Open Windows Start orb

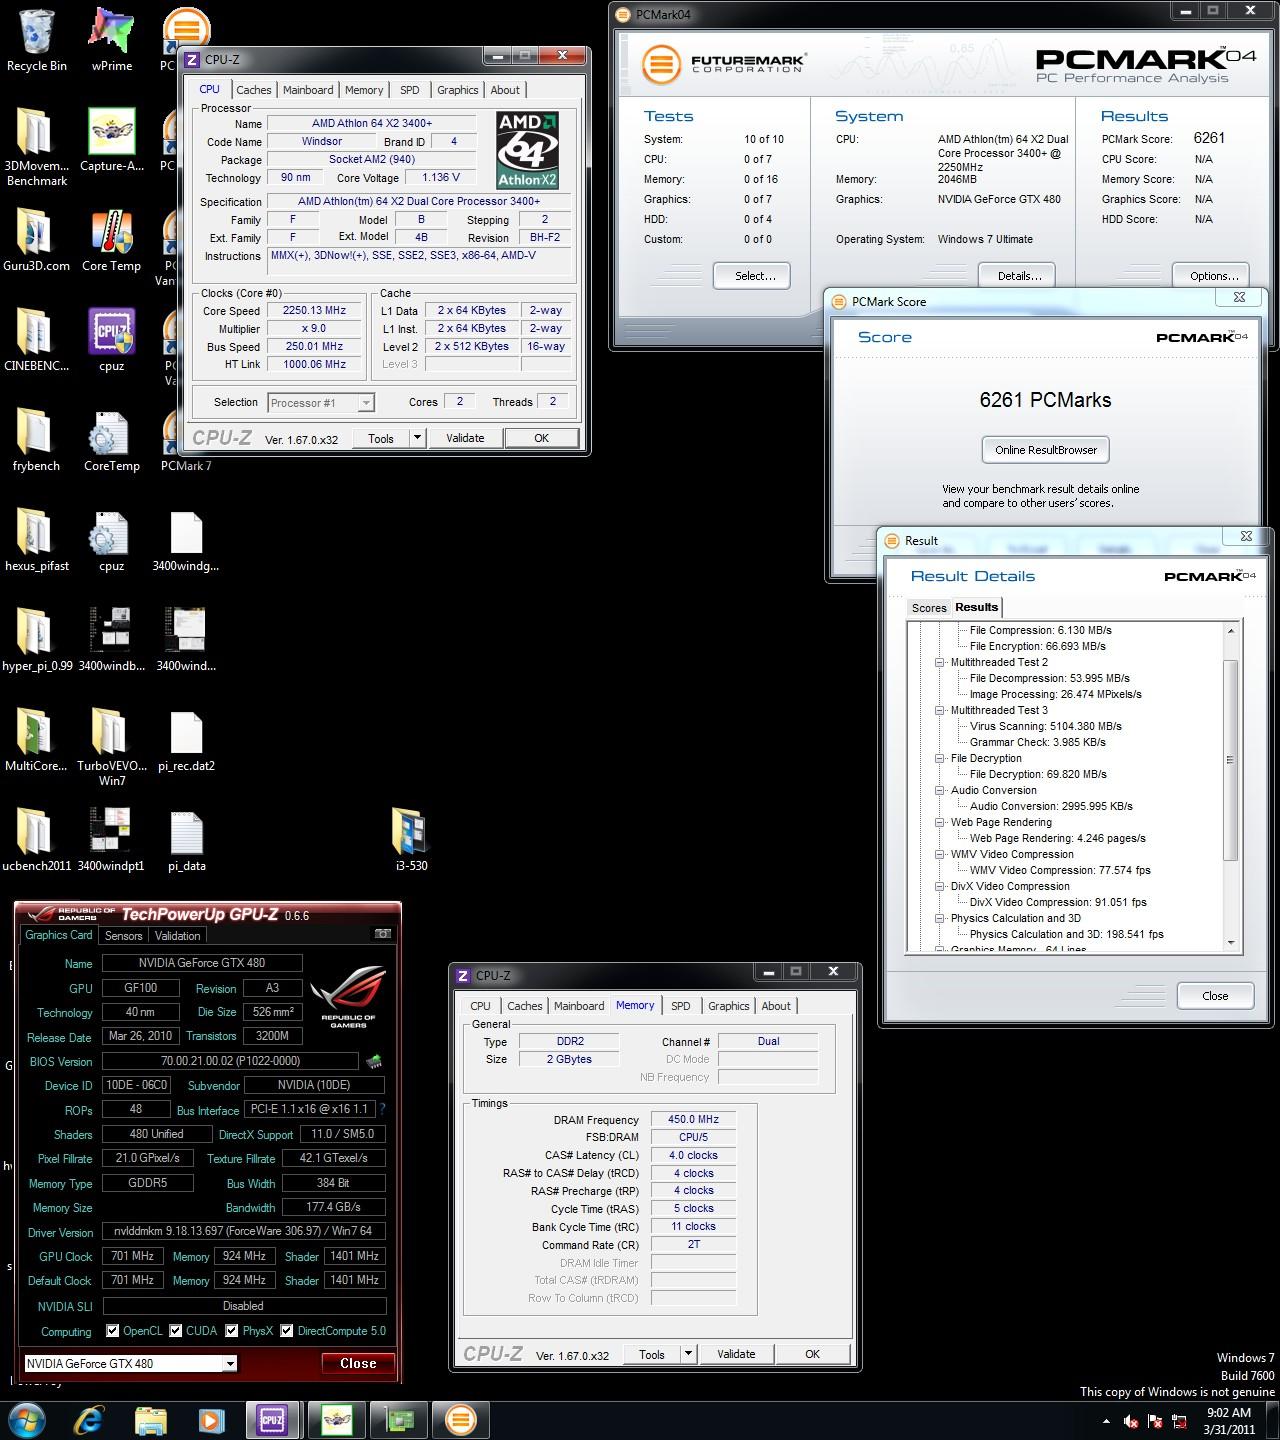click(x=28, y=1419)
